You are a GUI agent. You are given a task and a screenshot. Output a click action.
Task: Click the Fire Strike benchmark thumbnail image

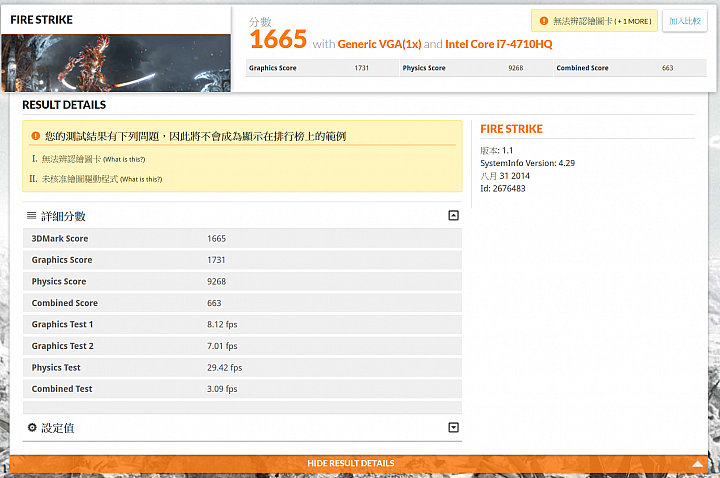pyautogui.click(x=116, y=63)
